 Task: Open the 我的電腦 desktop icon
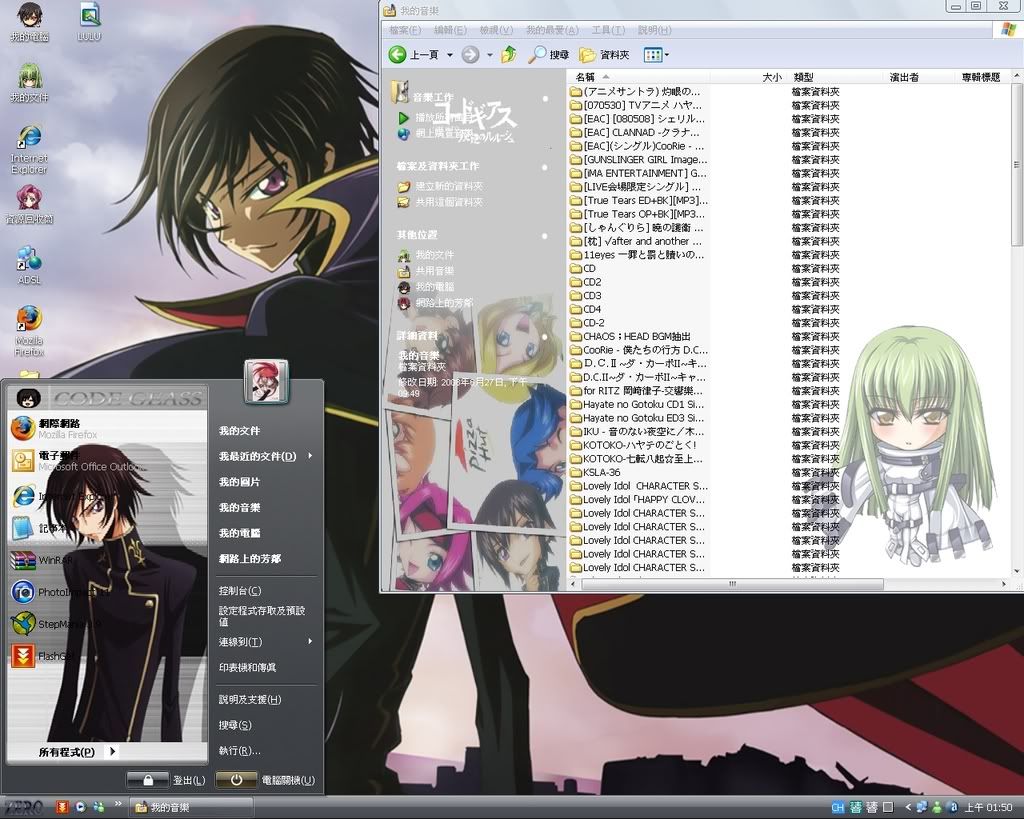(29, 22)
